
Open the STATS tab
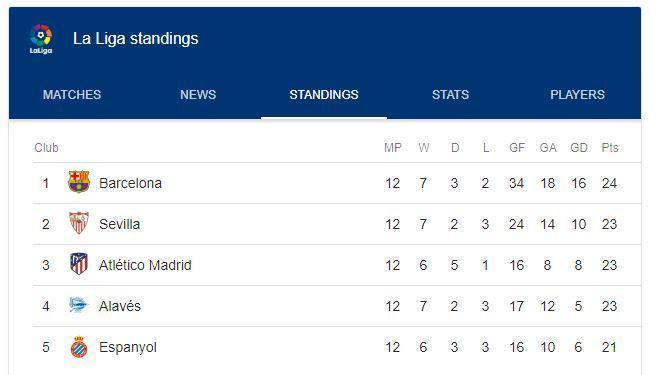pos(450,95)
